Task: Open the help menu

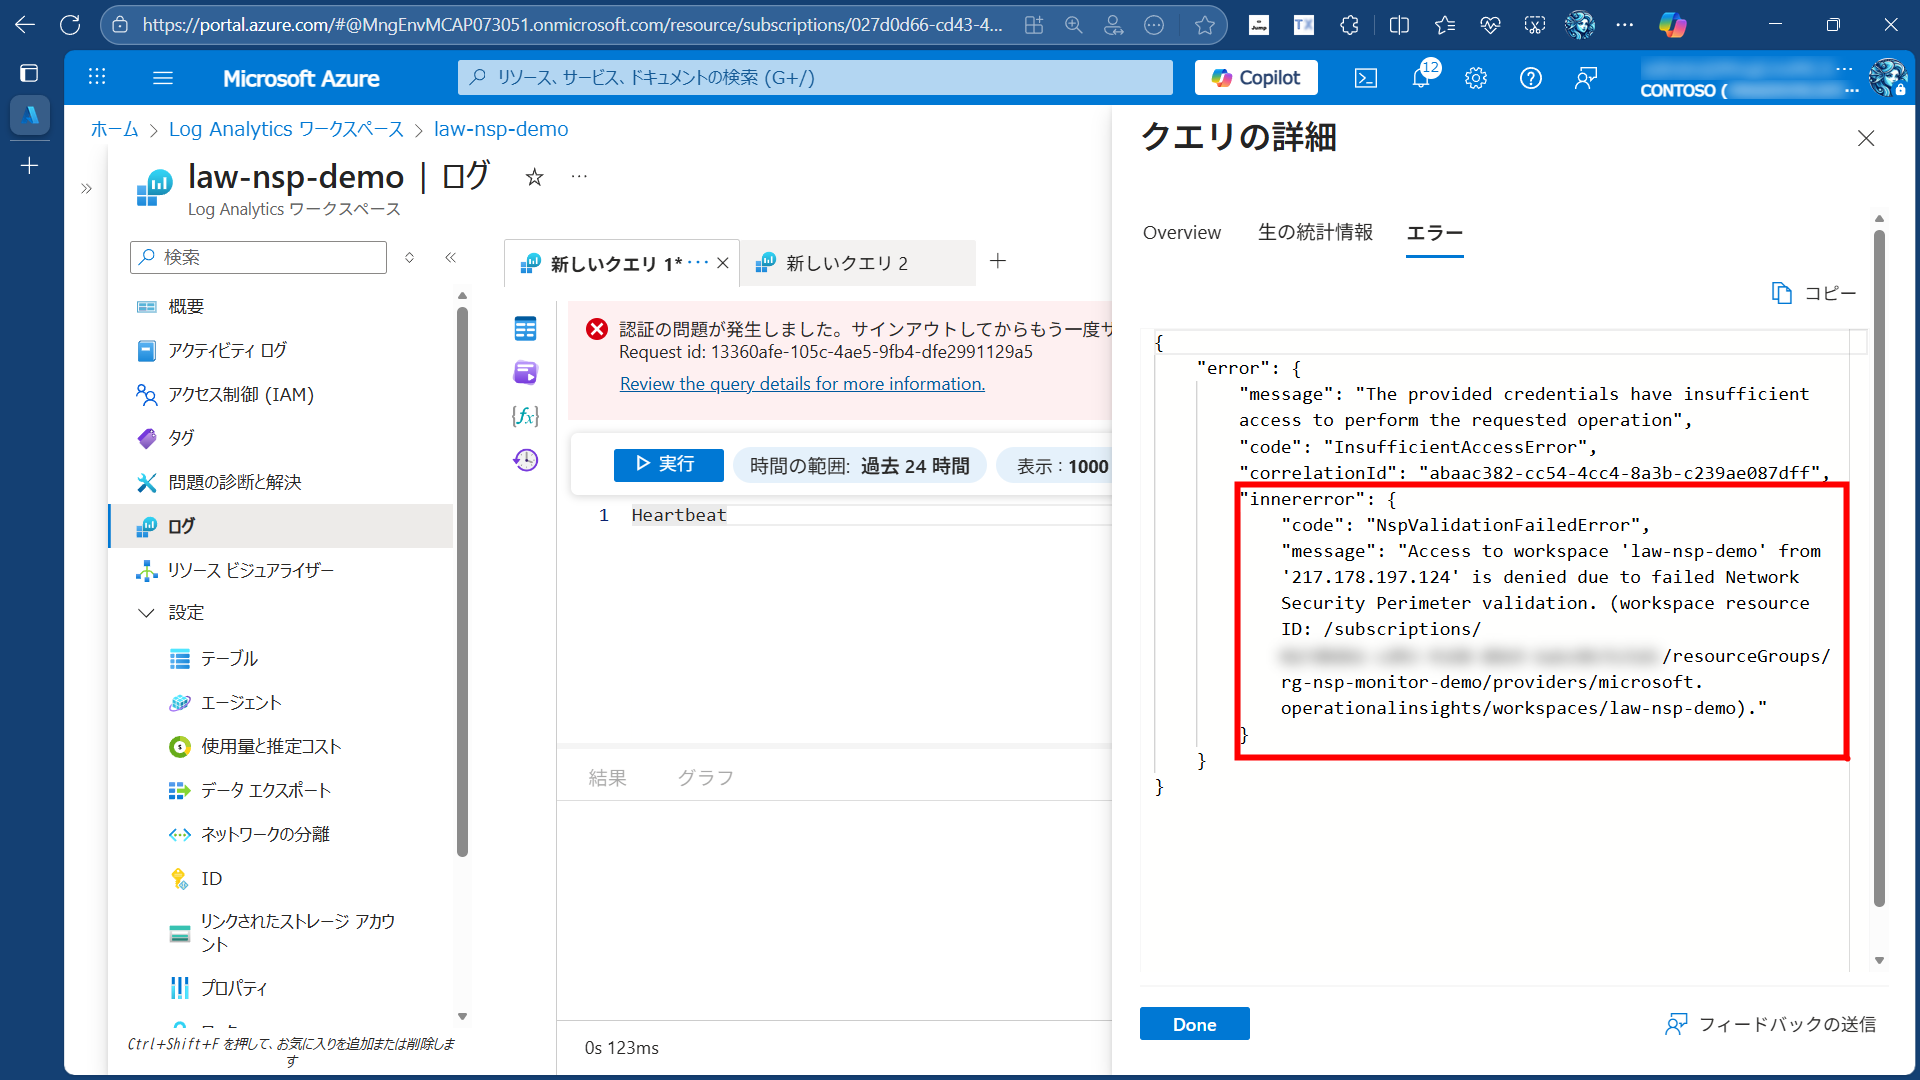Action: coord(1531,77)
